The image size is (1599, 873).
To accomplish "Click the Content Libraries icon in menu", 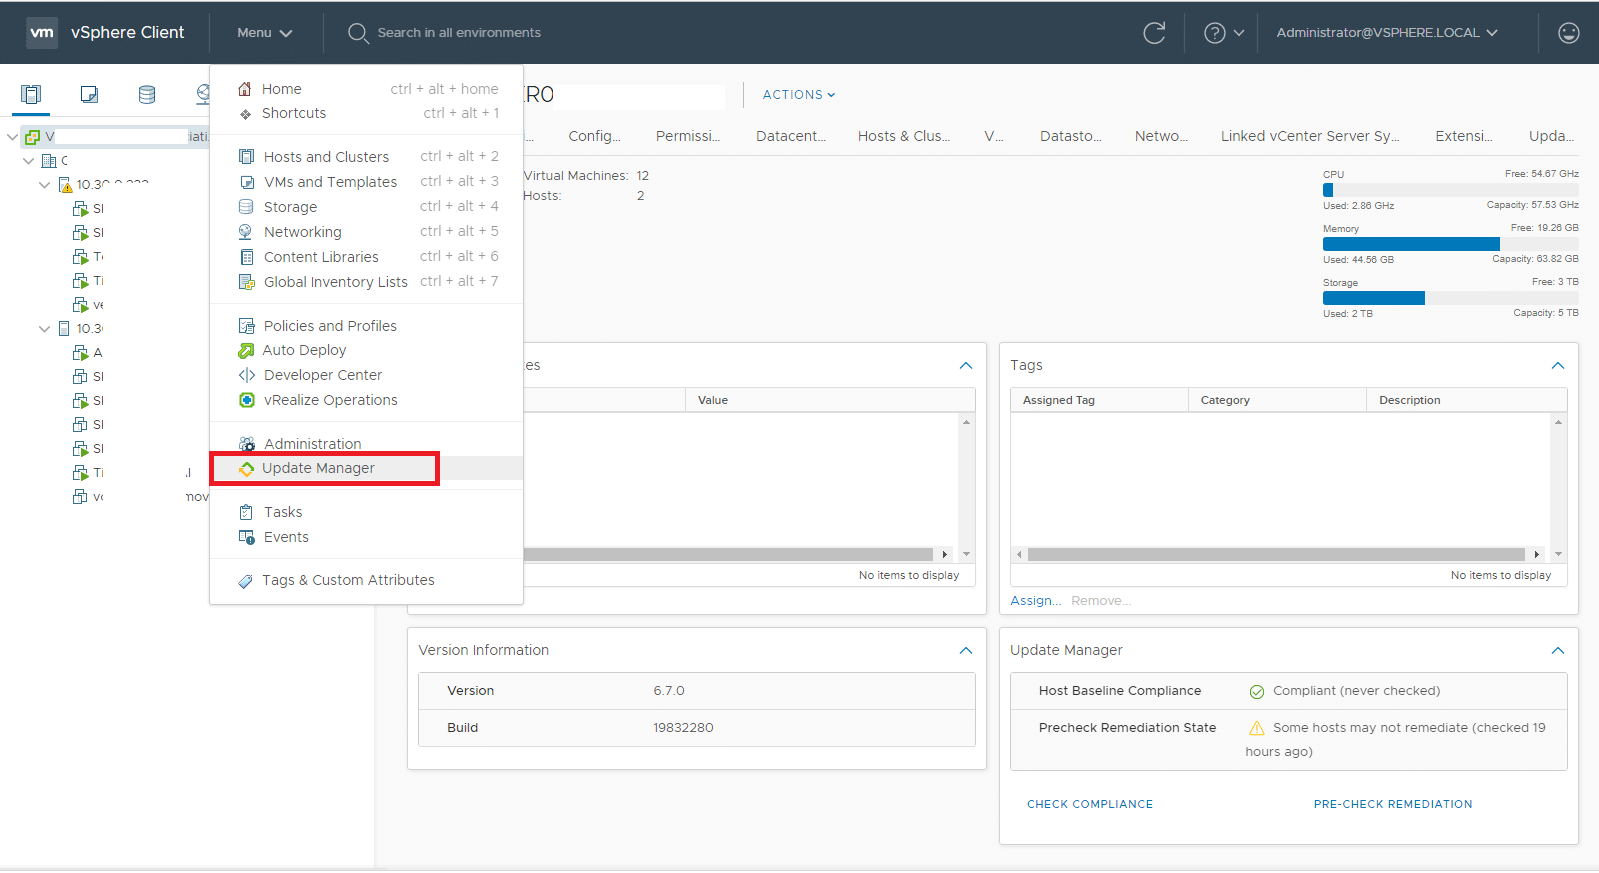I will coord(246,257).
